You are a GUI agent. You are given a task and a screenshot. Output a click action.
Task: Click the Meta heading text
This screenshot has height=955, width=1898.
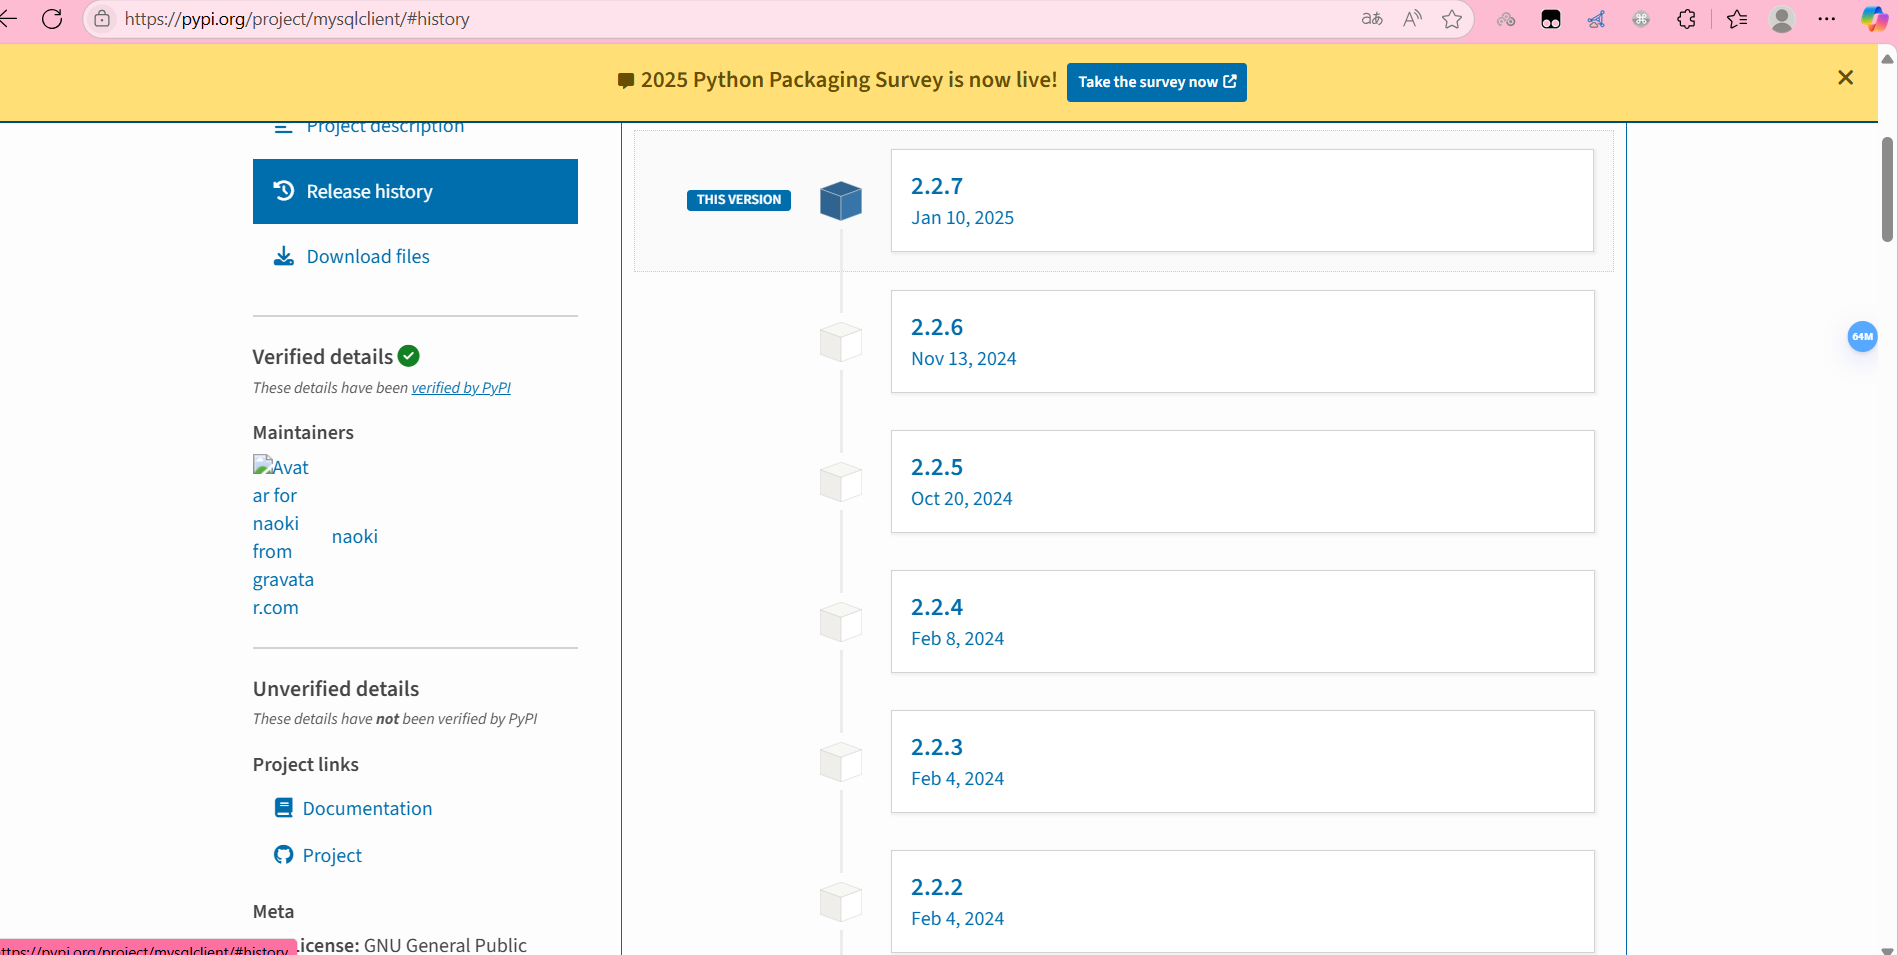(x=273, y=911)
